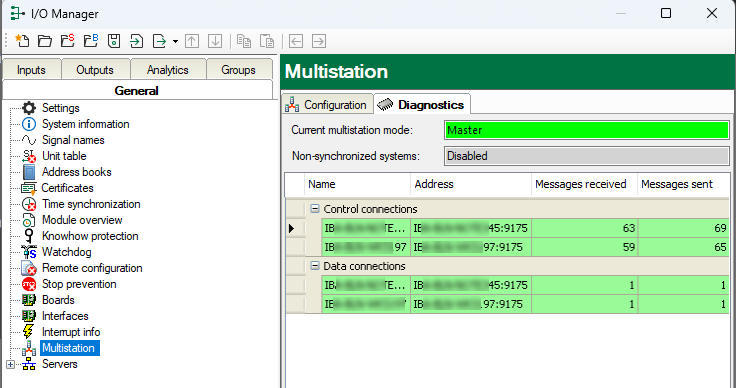736x388 pixels.
Task: Click the left arrow navigation icon
Action: click(296, 41)
